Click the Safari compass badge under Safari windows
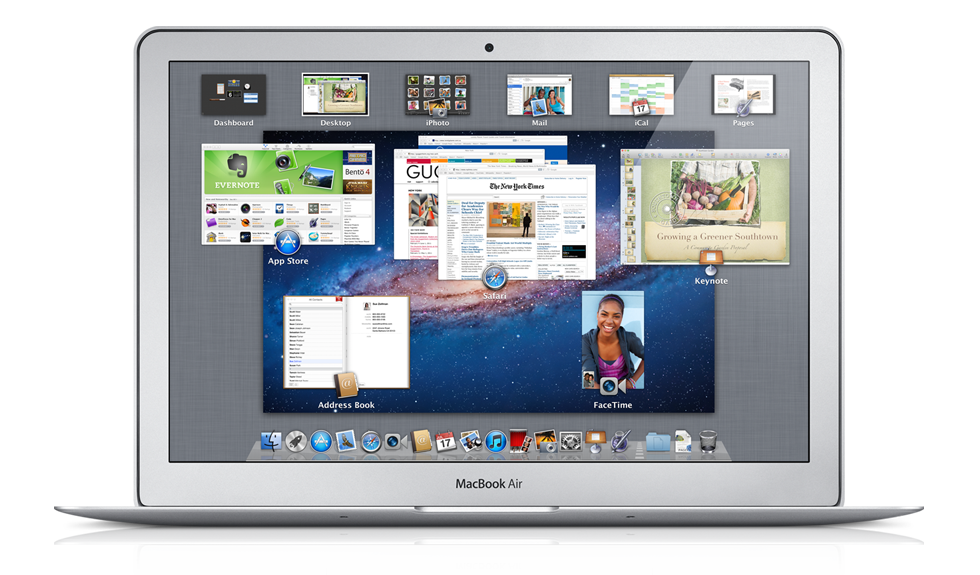The height and width of the screenshot is (575, 980). (494, 277)
